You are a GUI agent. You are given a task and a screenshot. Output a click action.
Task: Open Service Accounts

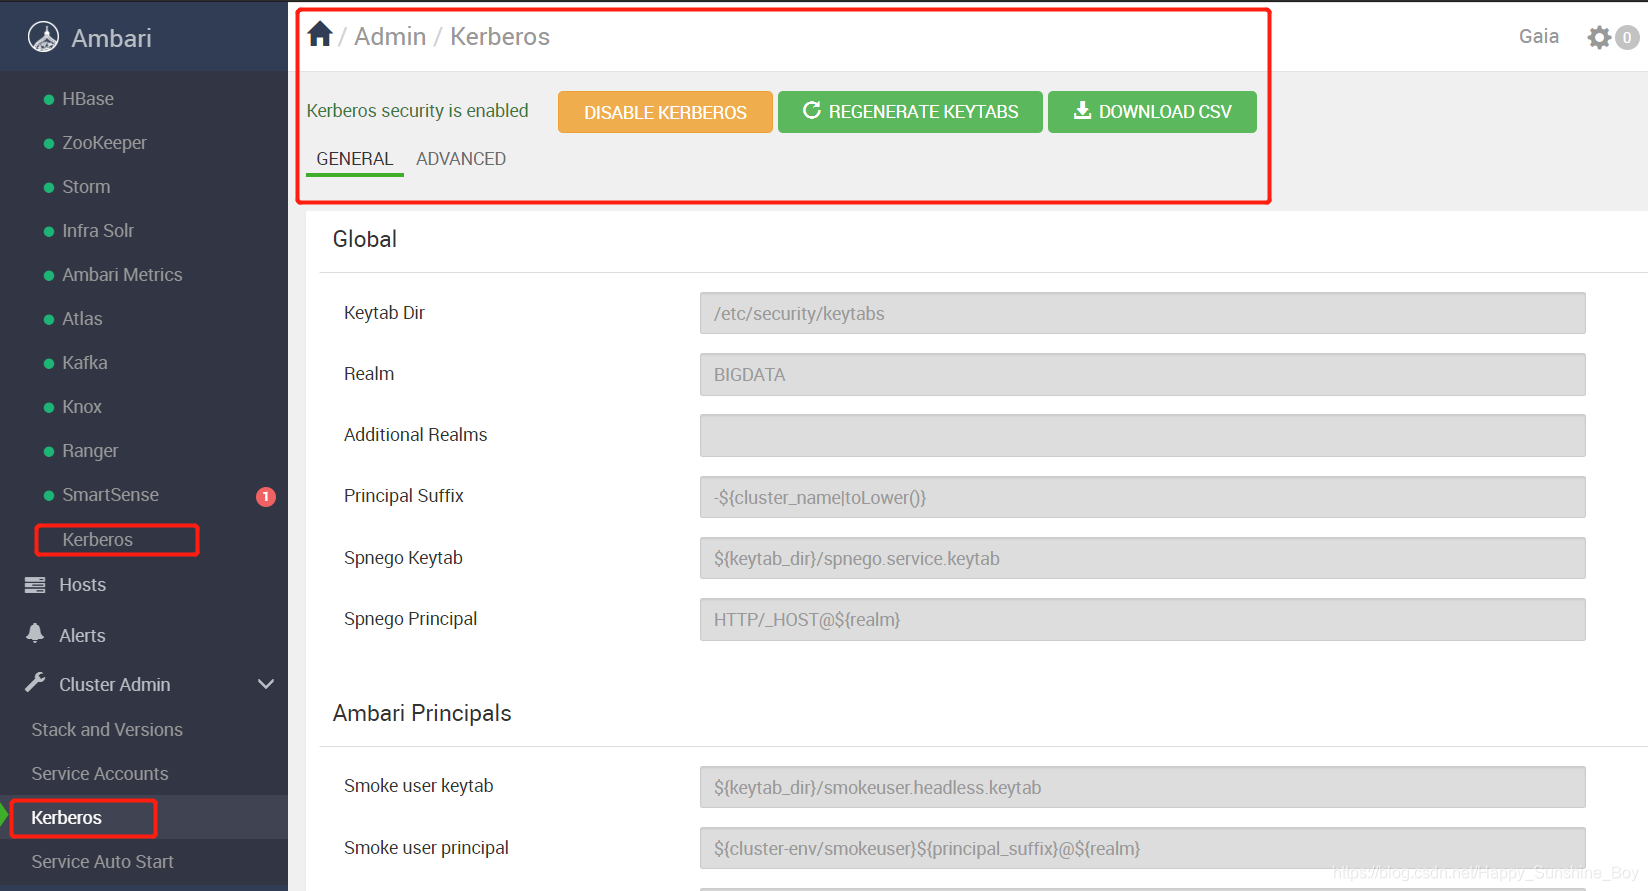pyautogui.click(x=100, y=774)
